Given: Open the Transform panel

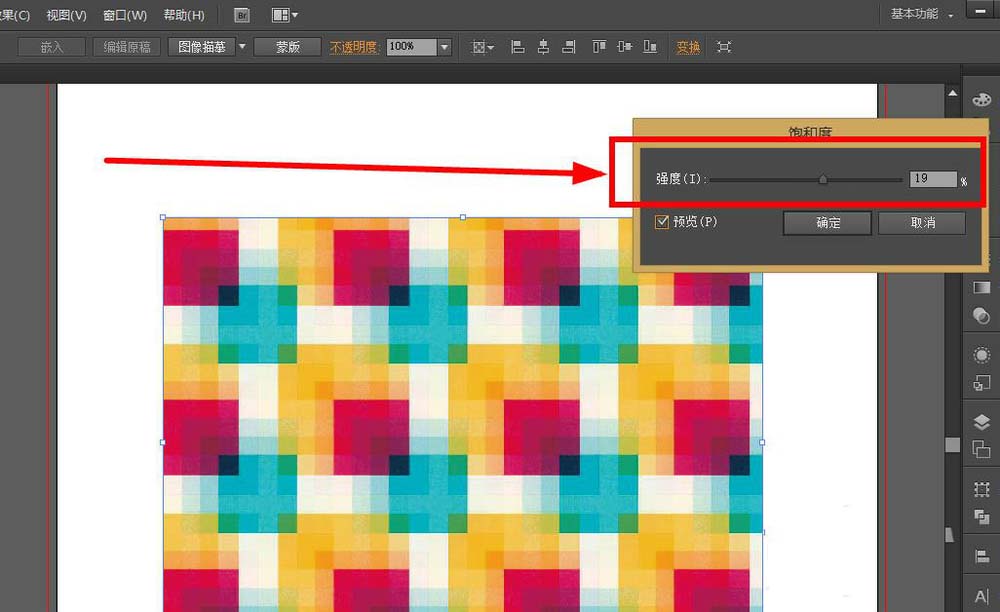Looking at the screenshot, I should pos(982,489).
